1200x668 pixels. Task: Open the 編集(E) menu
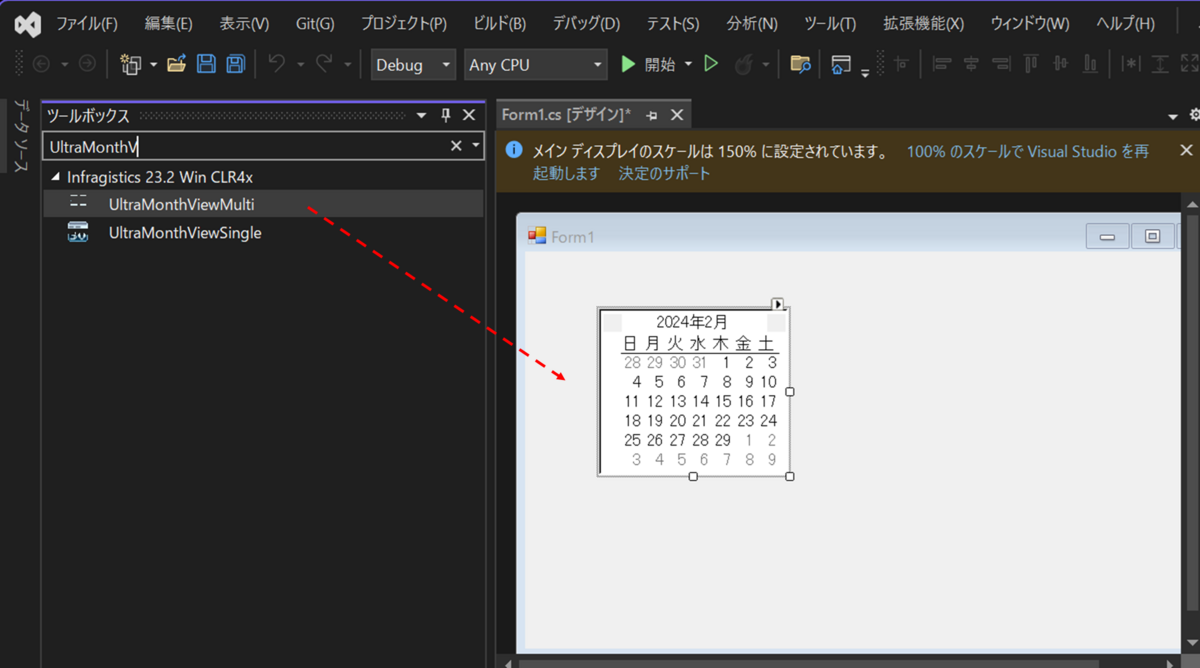pyautogui.click(x=168, y=24)
